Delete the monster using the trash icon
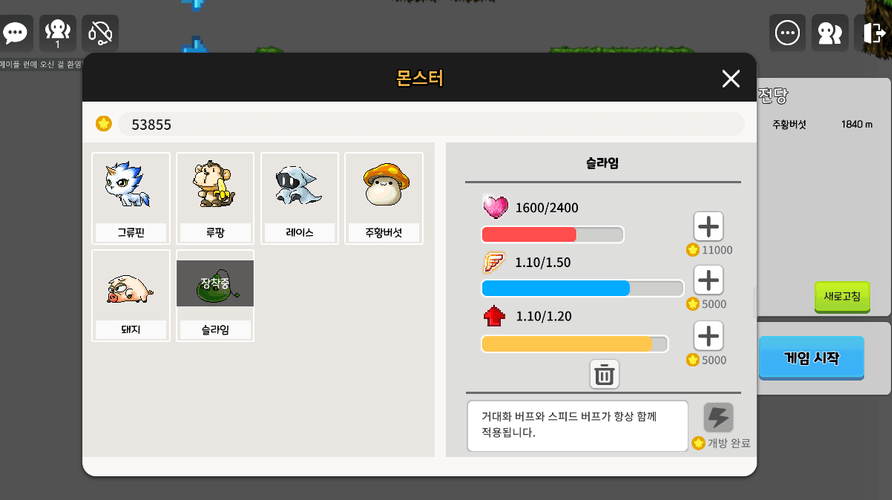This screenshot has height=500, width=892. click(x=604, y=374)
